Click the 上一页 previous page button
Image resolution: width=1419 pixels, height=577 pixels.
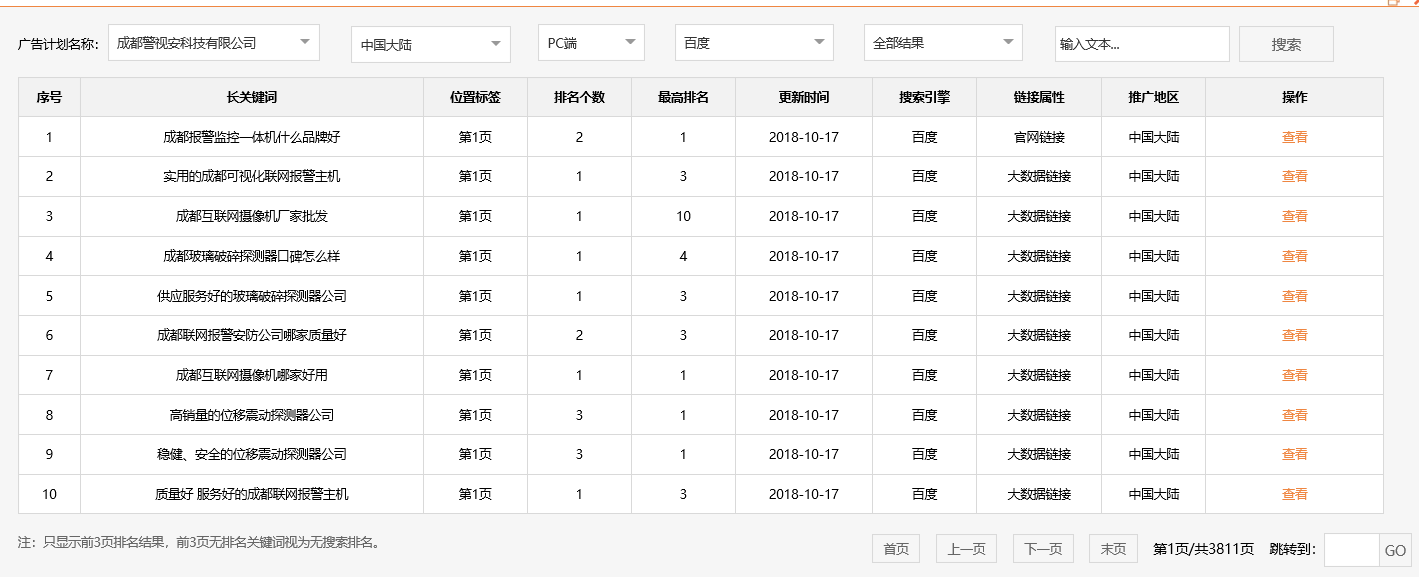pos(965,548)
